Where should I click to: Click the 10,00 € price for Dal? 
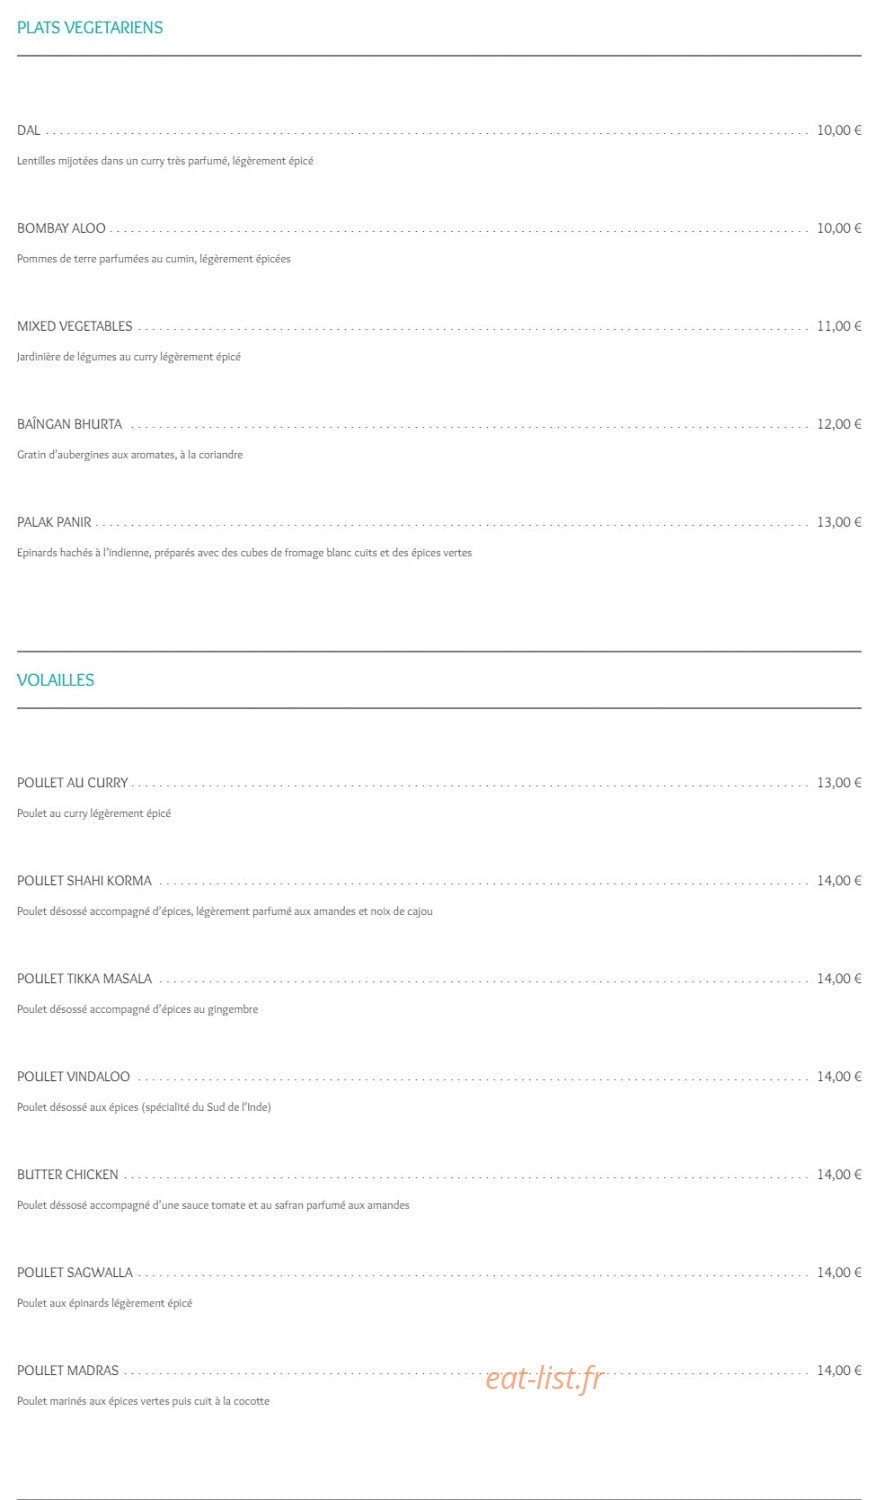pos(839,130)
